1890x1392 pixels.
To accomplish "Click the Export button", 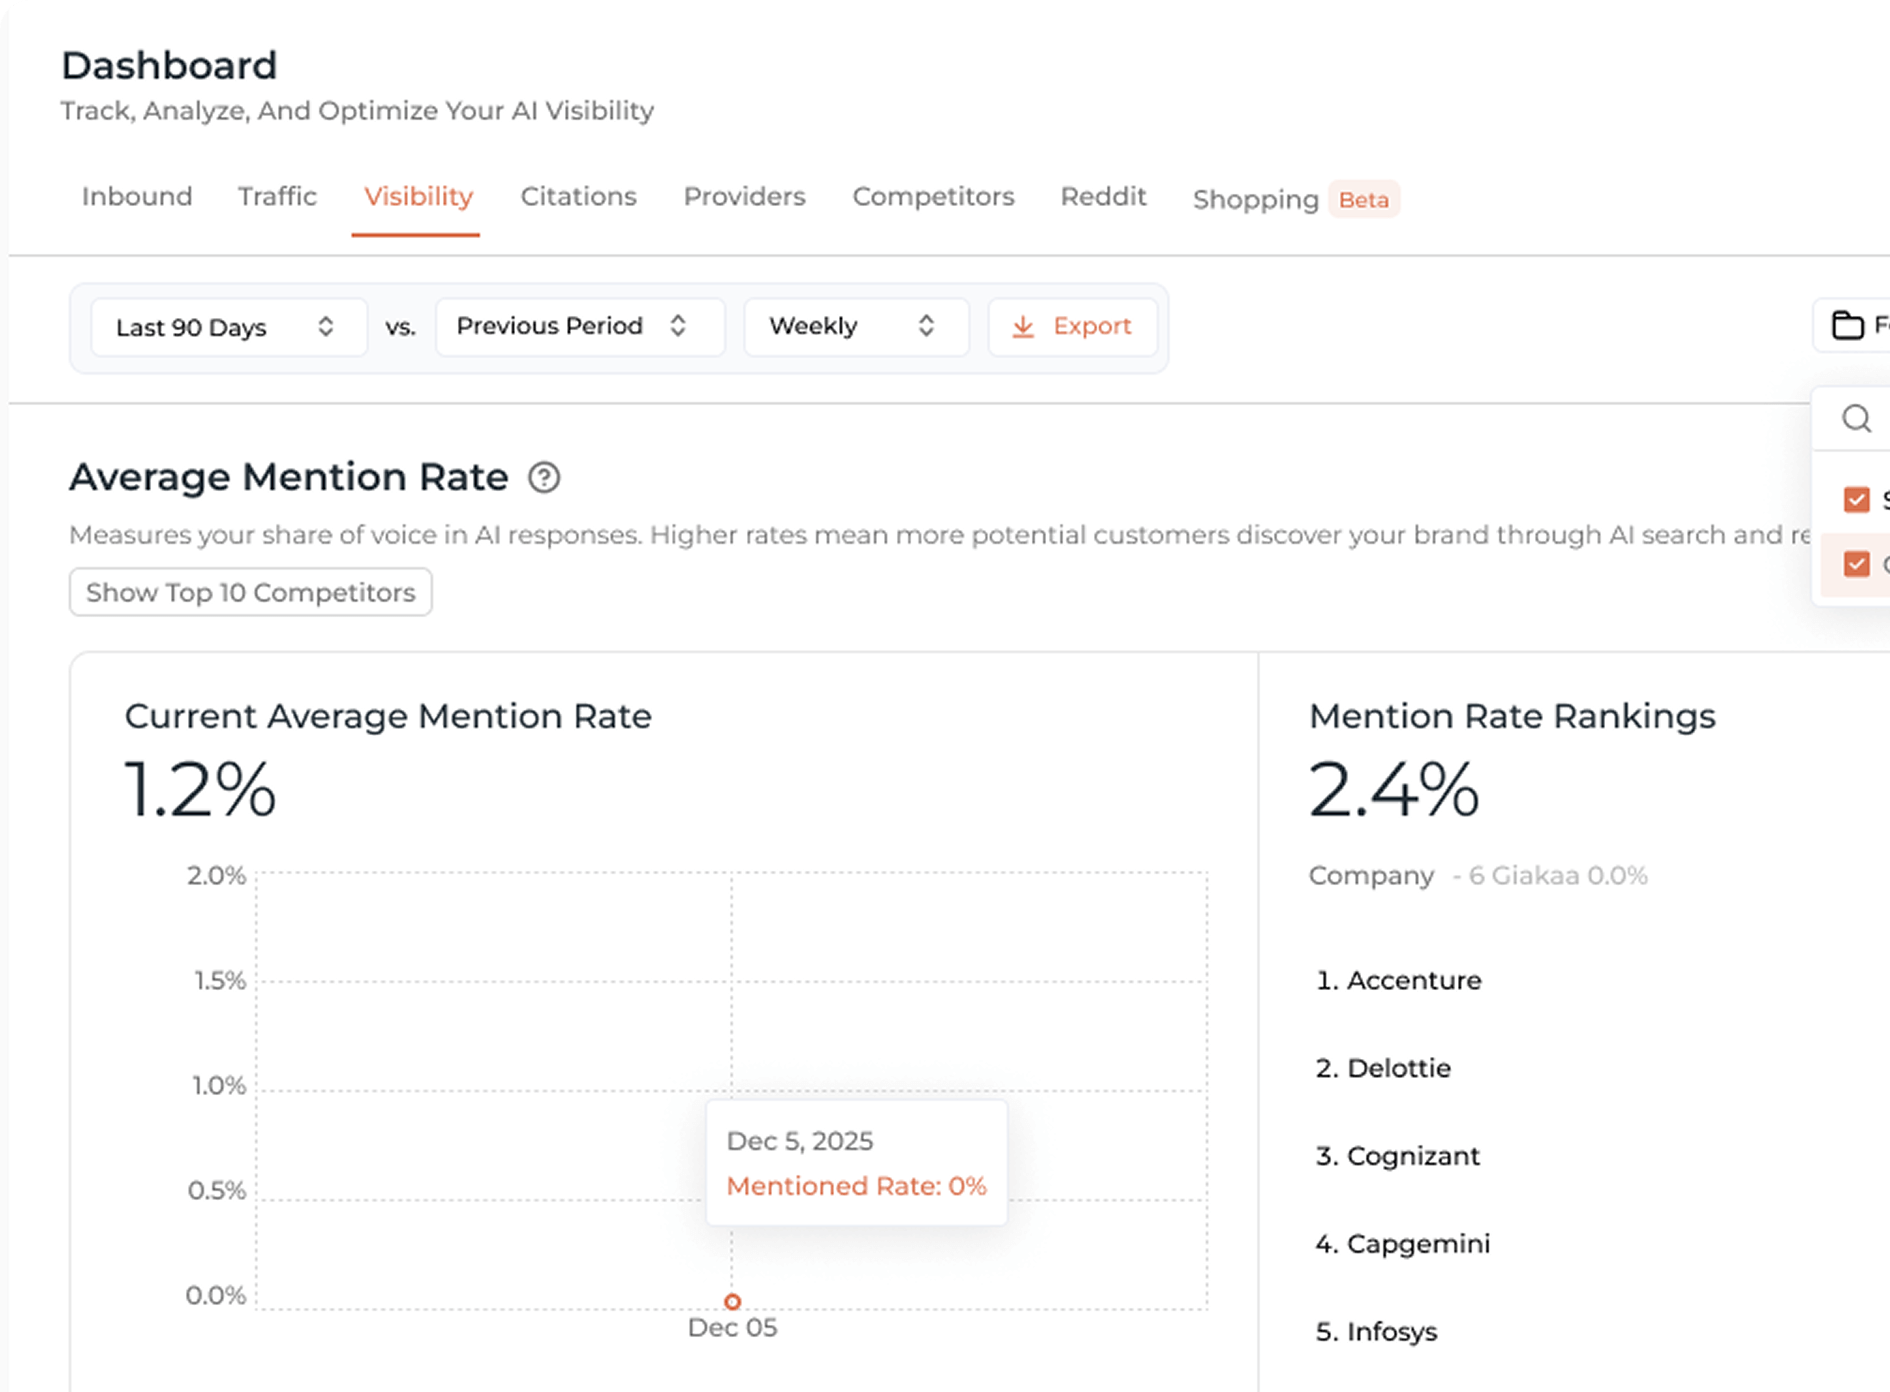I will pos(1072,326).
